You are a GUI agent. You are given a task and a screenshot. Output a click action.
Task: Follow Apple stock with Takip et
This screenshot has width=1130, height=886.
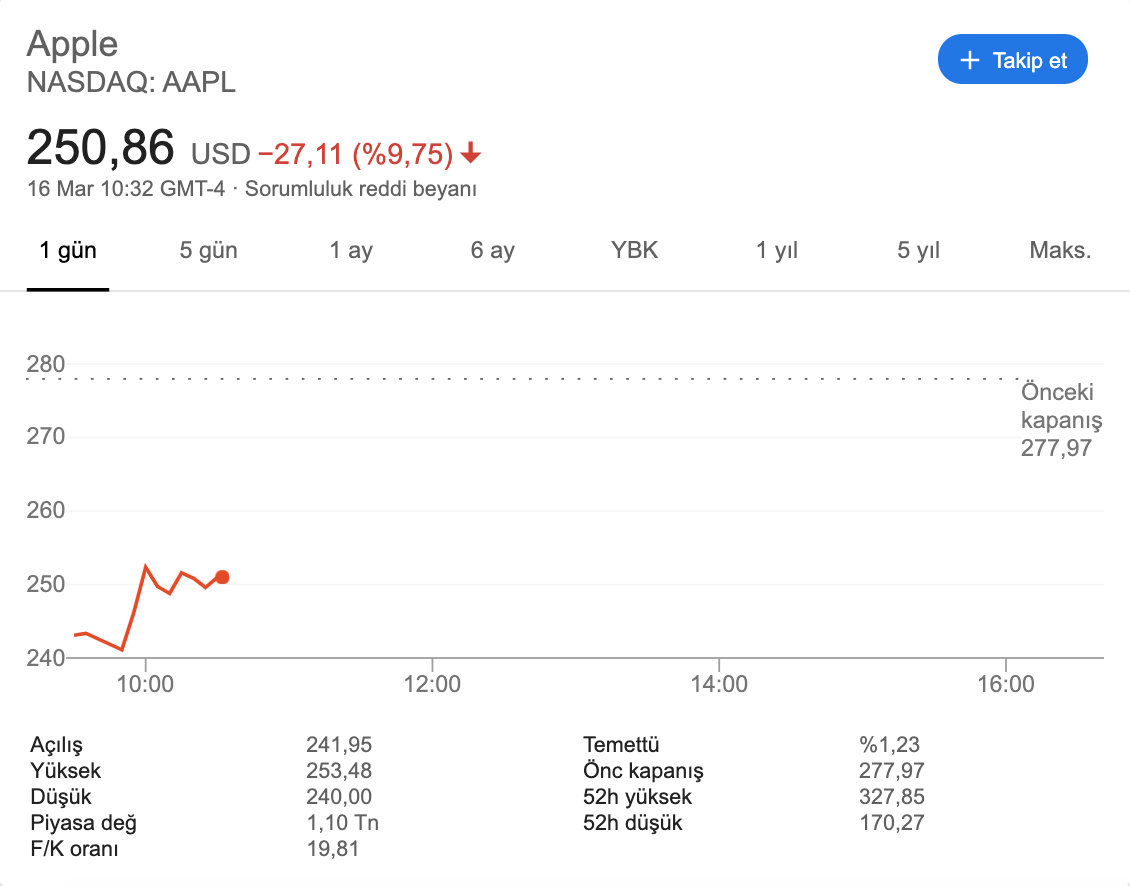[1013, 59]
